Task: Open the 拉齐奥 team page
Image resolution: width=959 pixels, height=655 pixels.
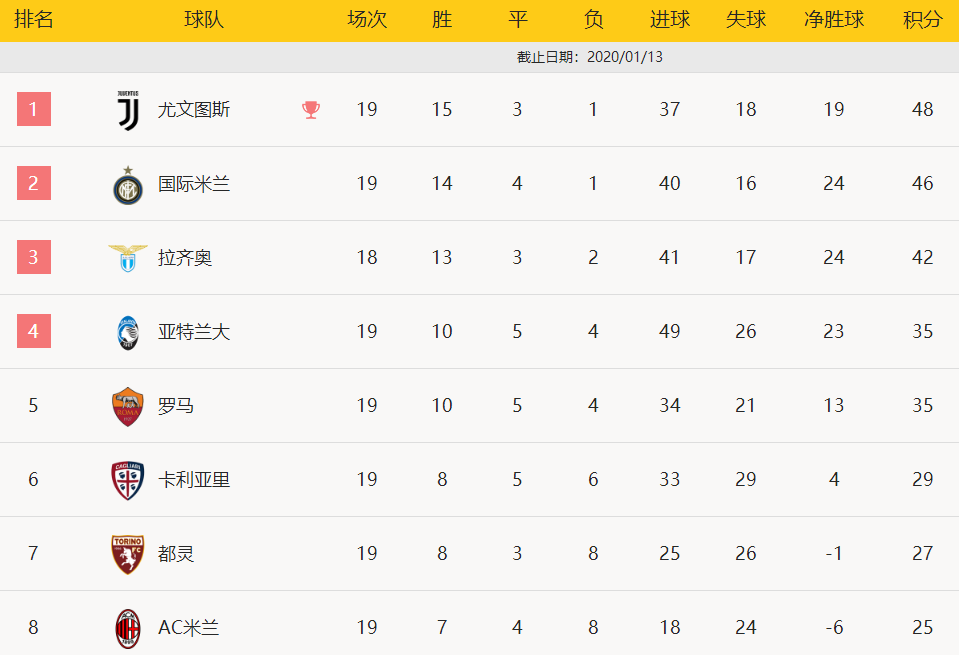Action: pyautogui.click(x=185, y=257)
